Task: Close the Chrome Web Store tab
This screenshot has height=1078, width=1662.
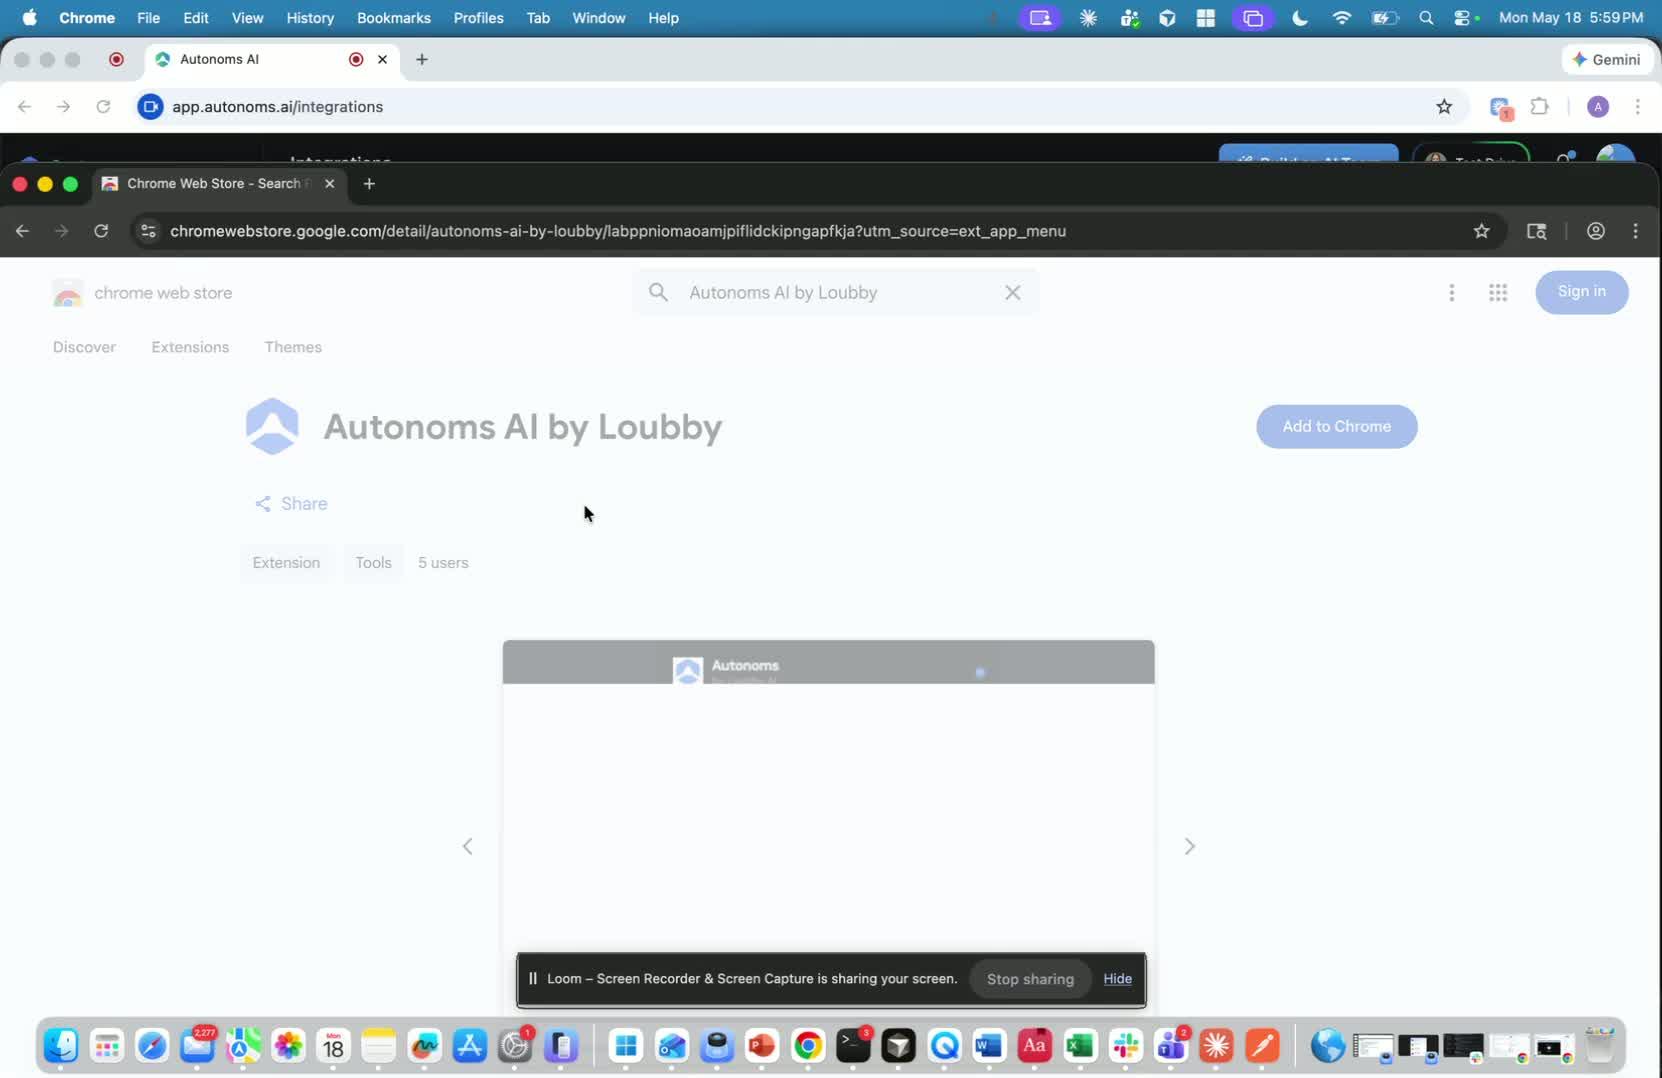Action: [x=330, y=184]
